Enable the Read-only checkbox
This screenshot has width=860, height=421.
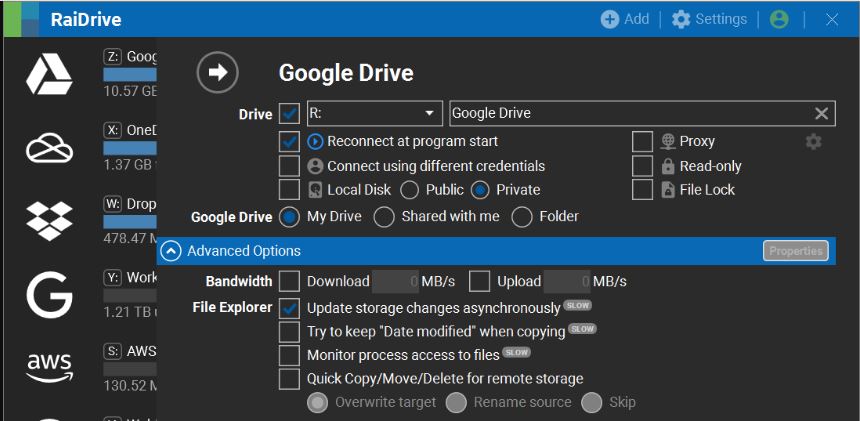pyautogui.click(x=642, y=166)
